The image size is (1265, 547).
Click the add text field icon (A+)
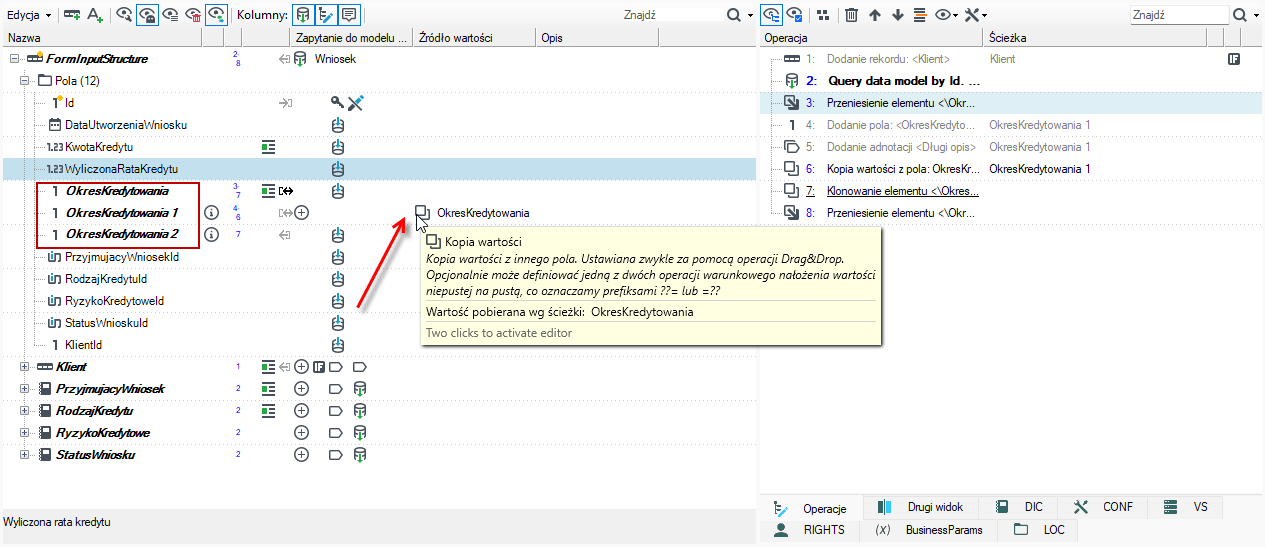point(95,15)
